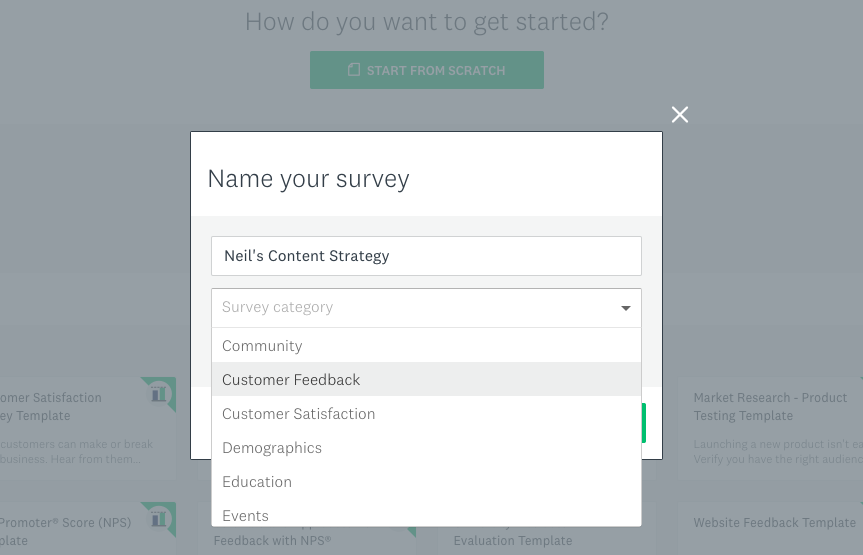Image resolution: width=863 pixels, height=555 pixels.
Task: Click the survey name input field
Action: pyautogui.click(x=426, y=256)
